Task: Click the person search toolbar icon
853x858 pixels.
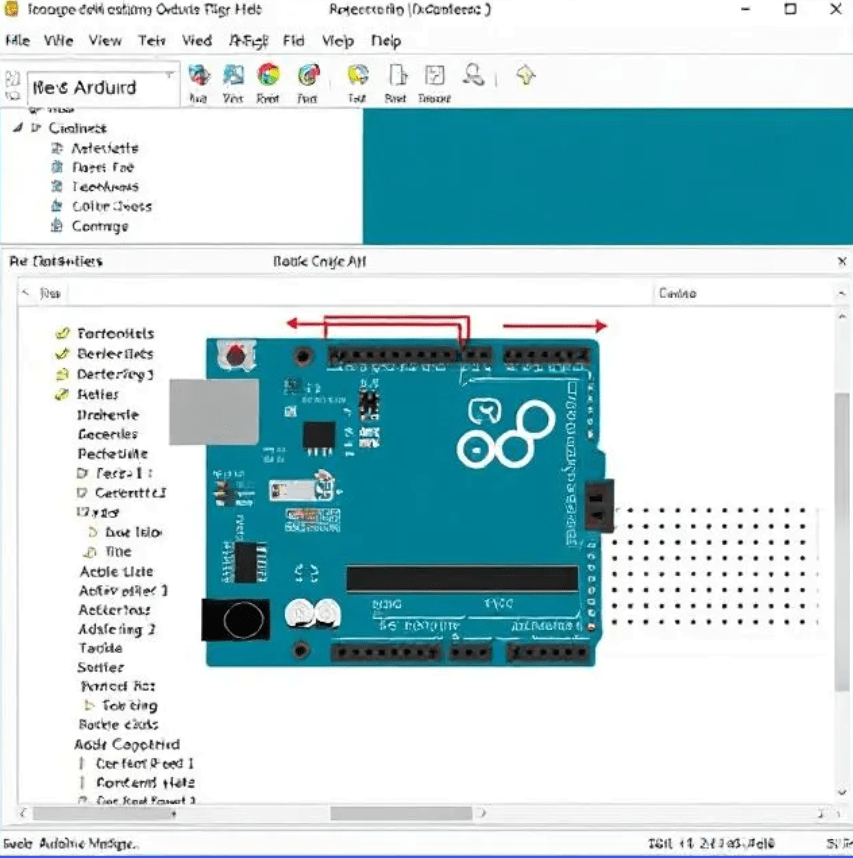Action: 474,75
